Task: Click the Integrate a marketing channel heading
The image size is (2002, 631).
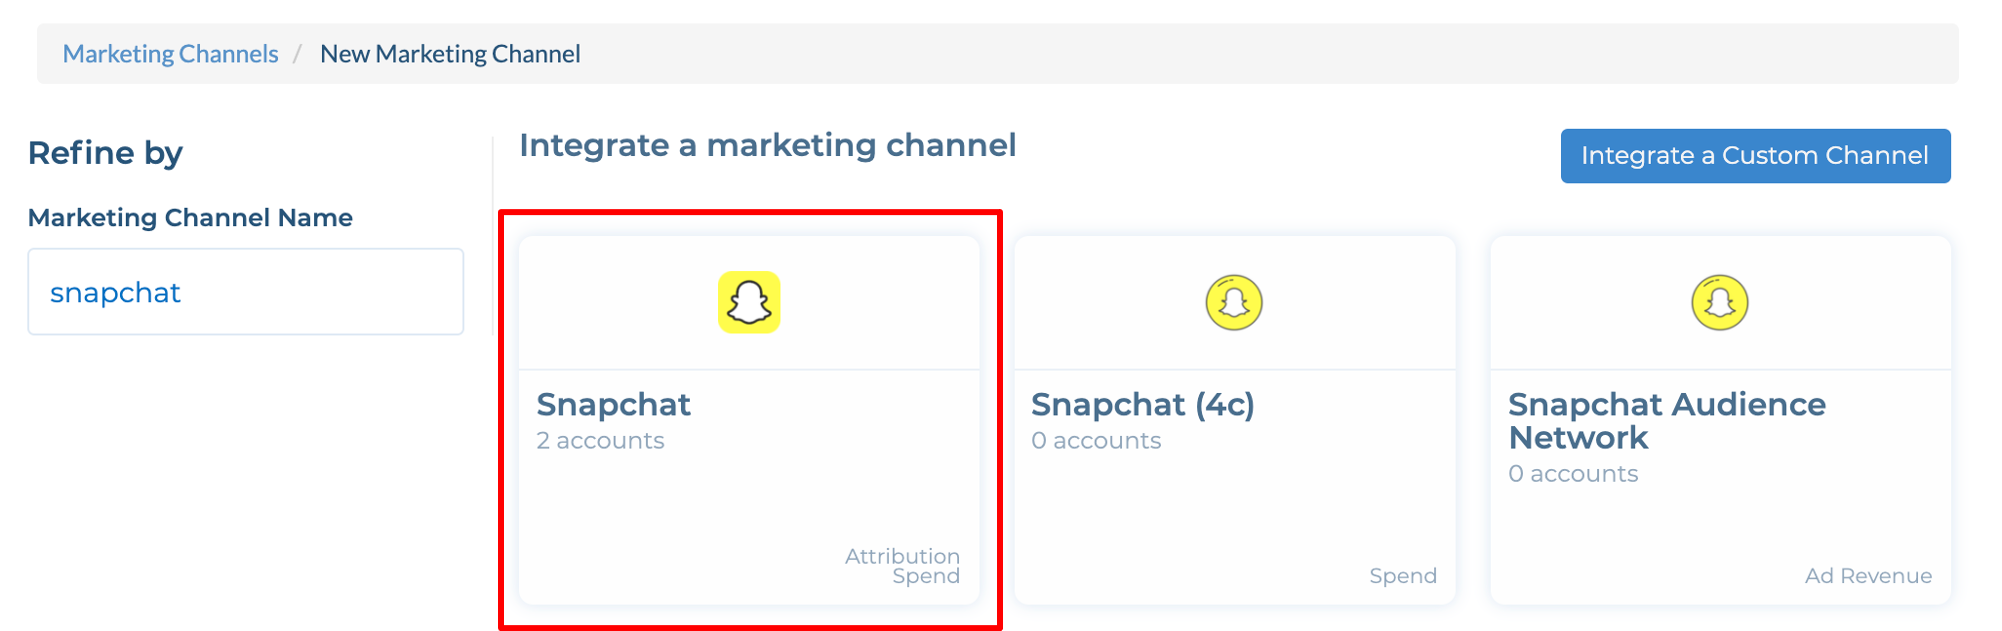Action: coord(767,145)
